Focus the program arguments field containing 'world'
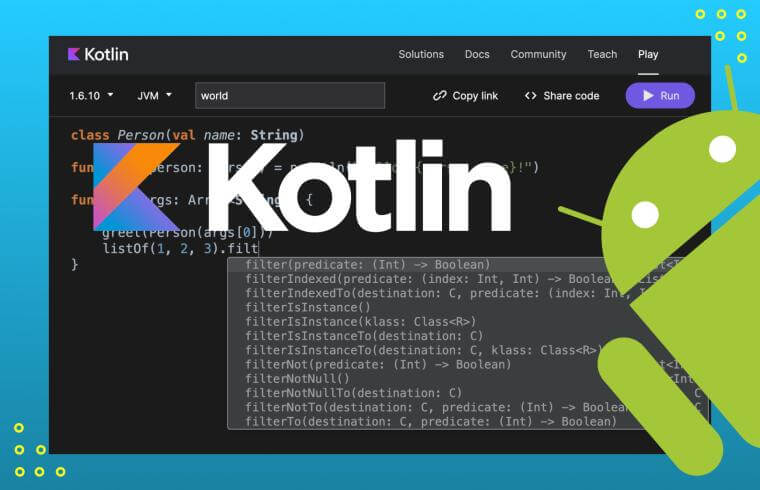This screenshot has width=760, height=490. tap(289, 96)
